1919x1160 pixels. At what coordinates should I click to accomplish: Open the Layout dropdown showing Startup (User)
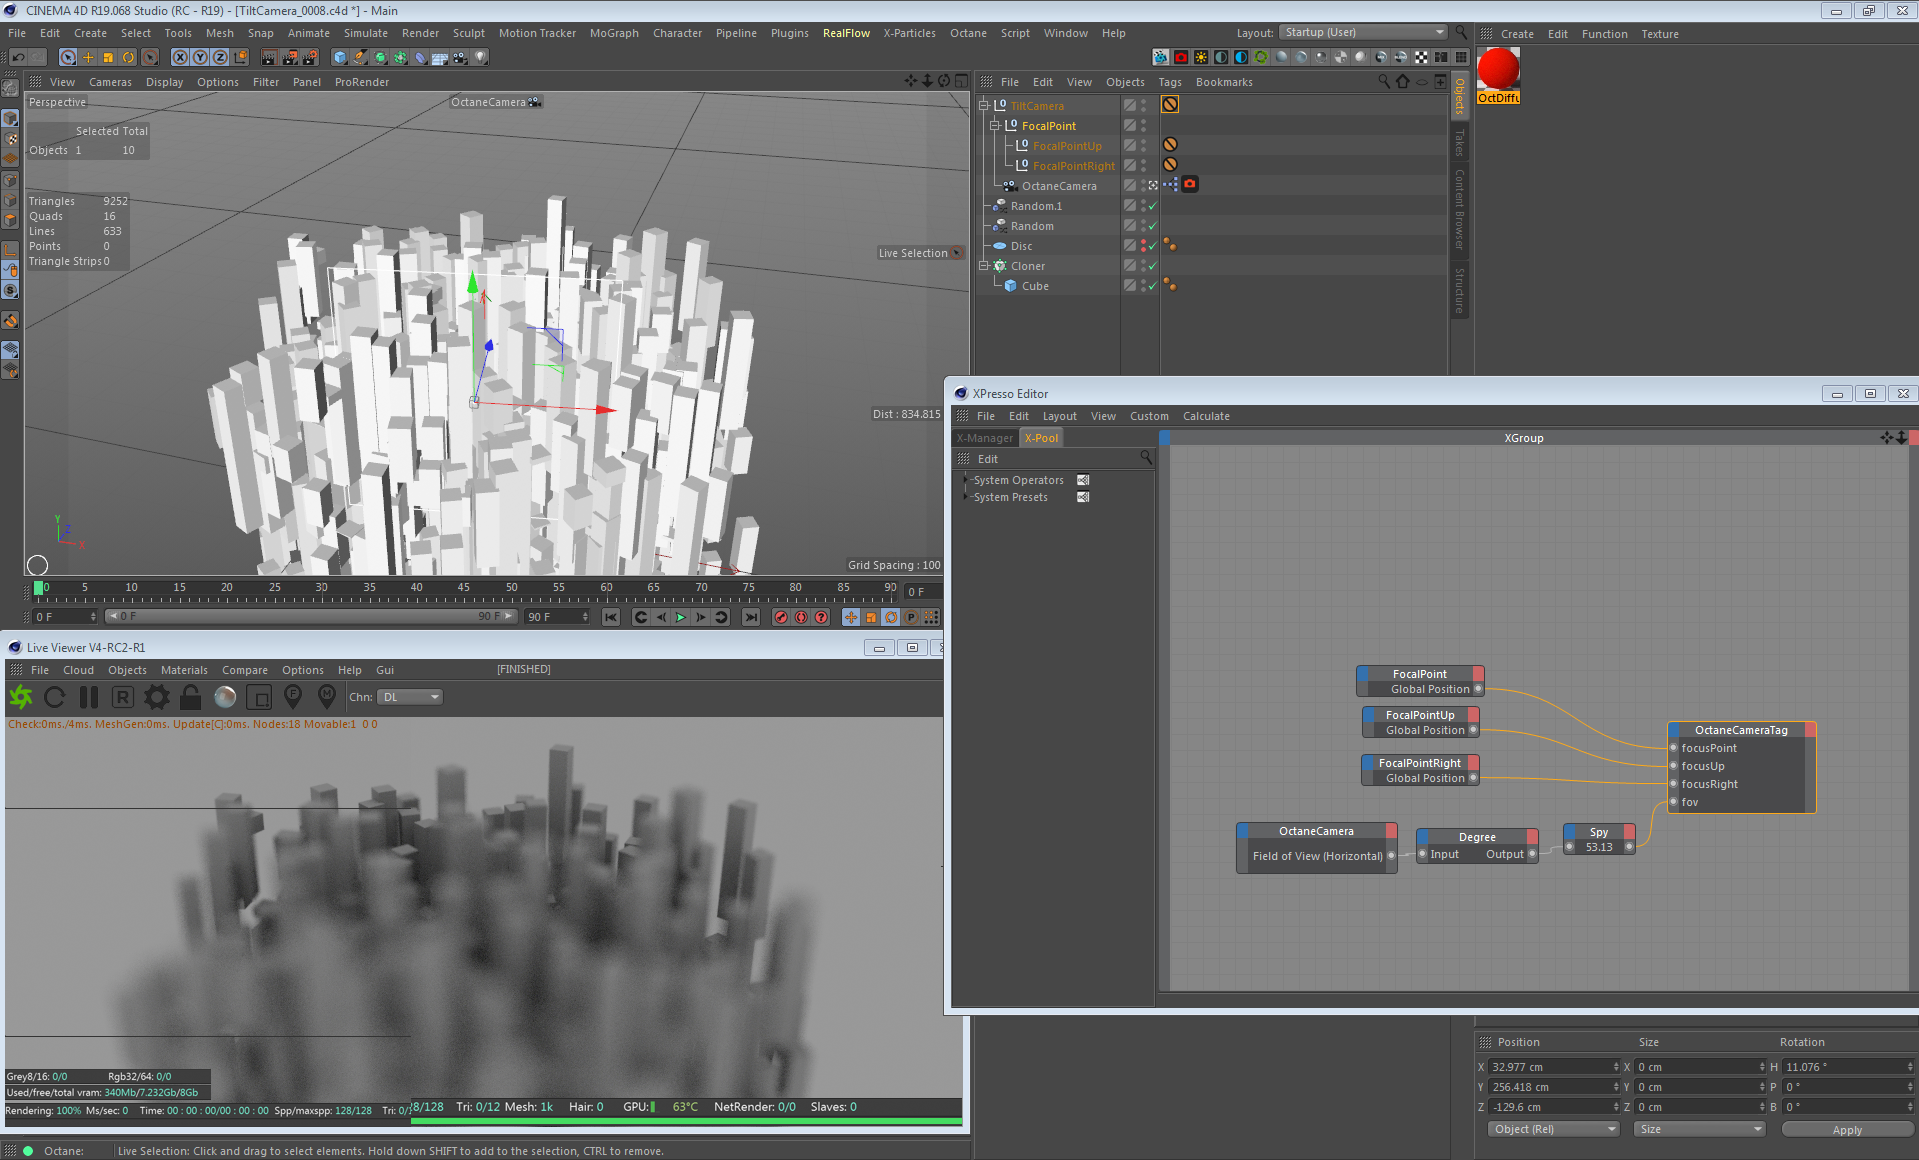pyautogui.click(x=1363, y=33)
